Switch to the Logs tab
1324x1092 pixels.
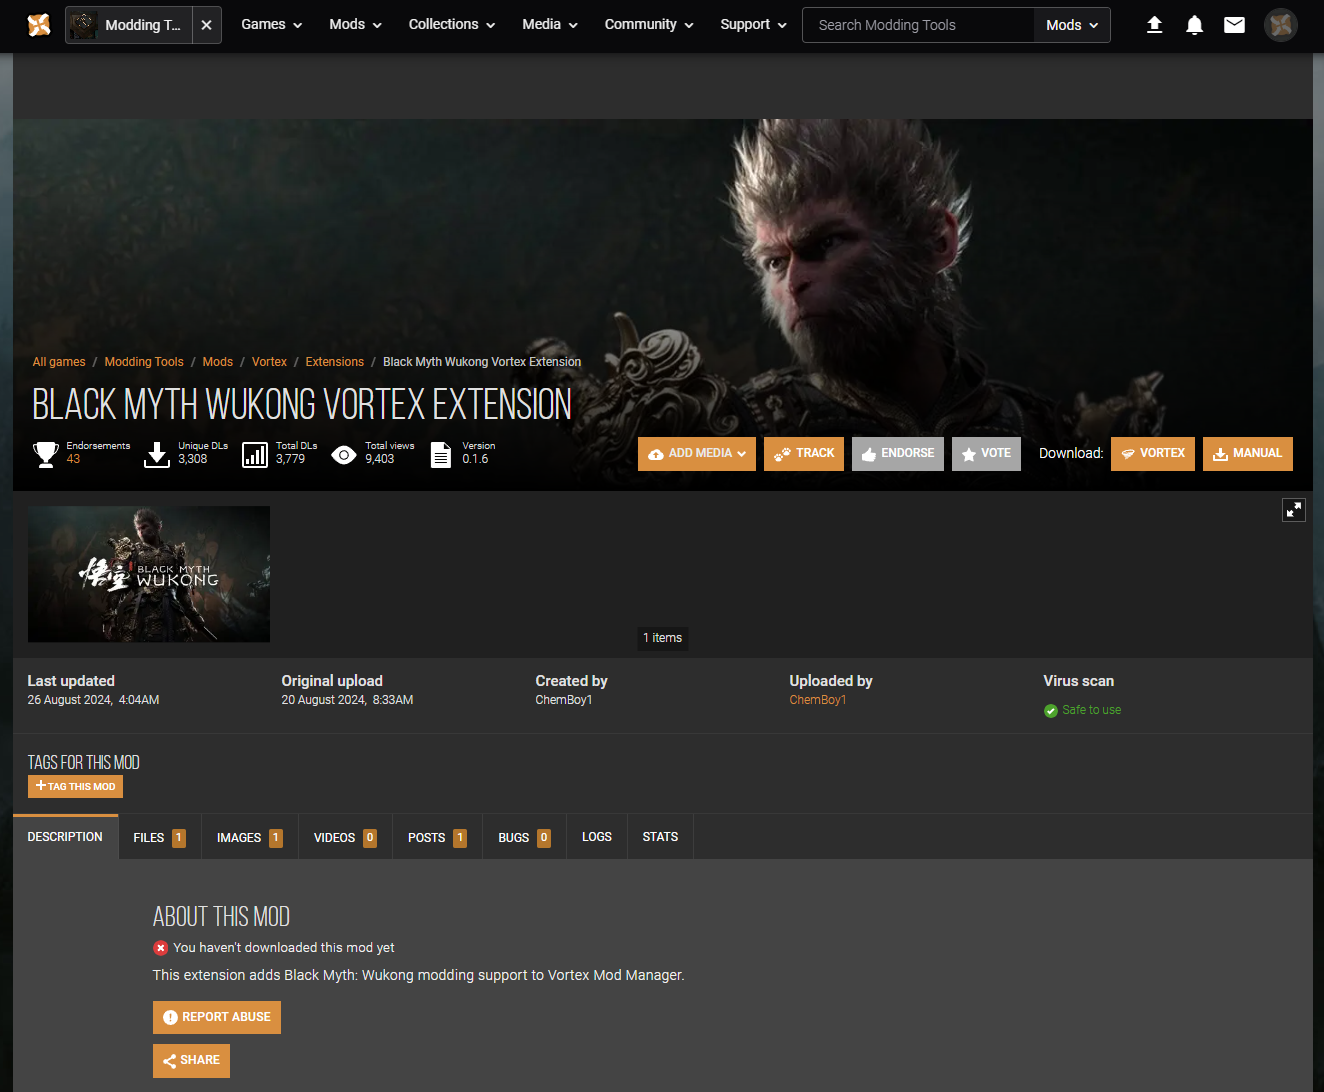[x=597, y=837]
